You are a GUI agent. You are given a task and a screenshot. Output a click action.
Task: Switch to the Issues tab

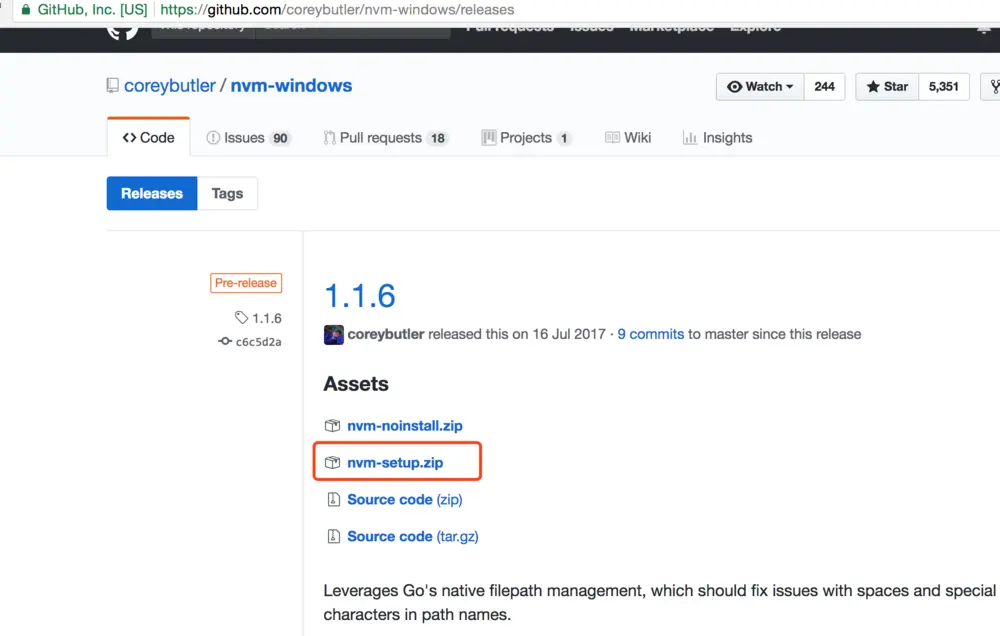[x=247, y=138]
